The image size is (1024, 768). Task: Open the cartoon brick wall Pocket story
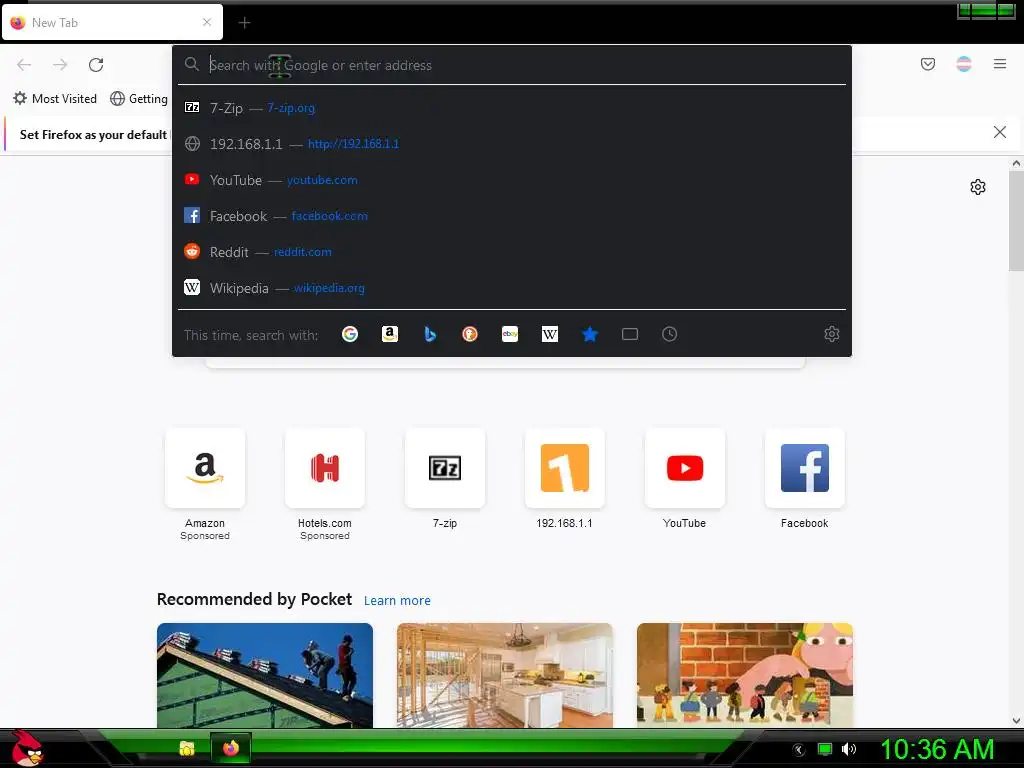[x=744, y=675]
